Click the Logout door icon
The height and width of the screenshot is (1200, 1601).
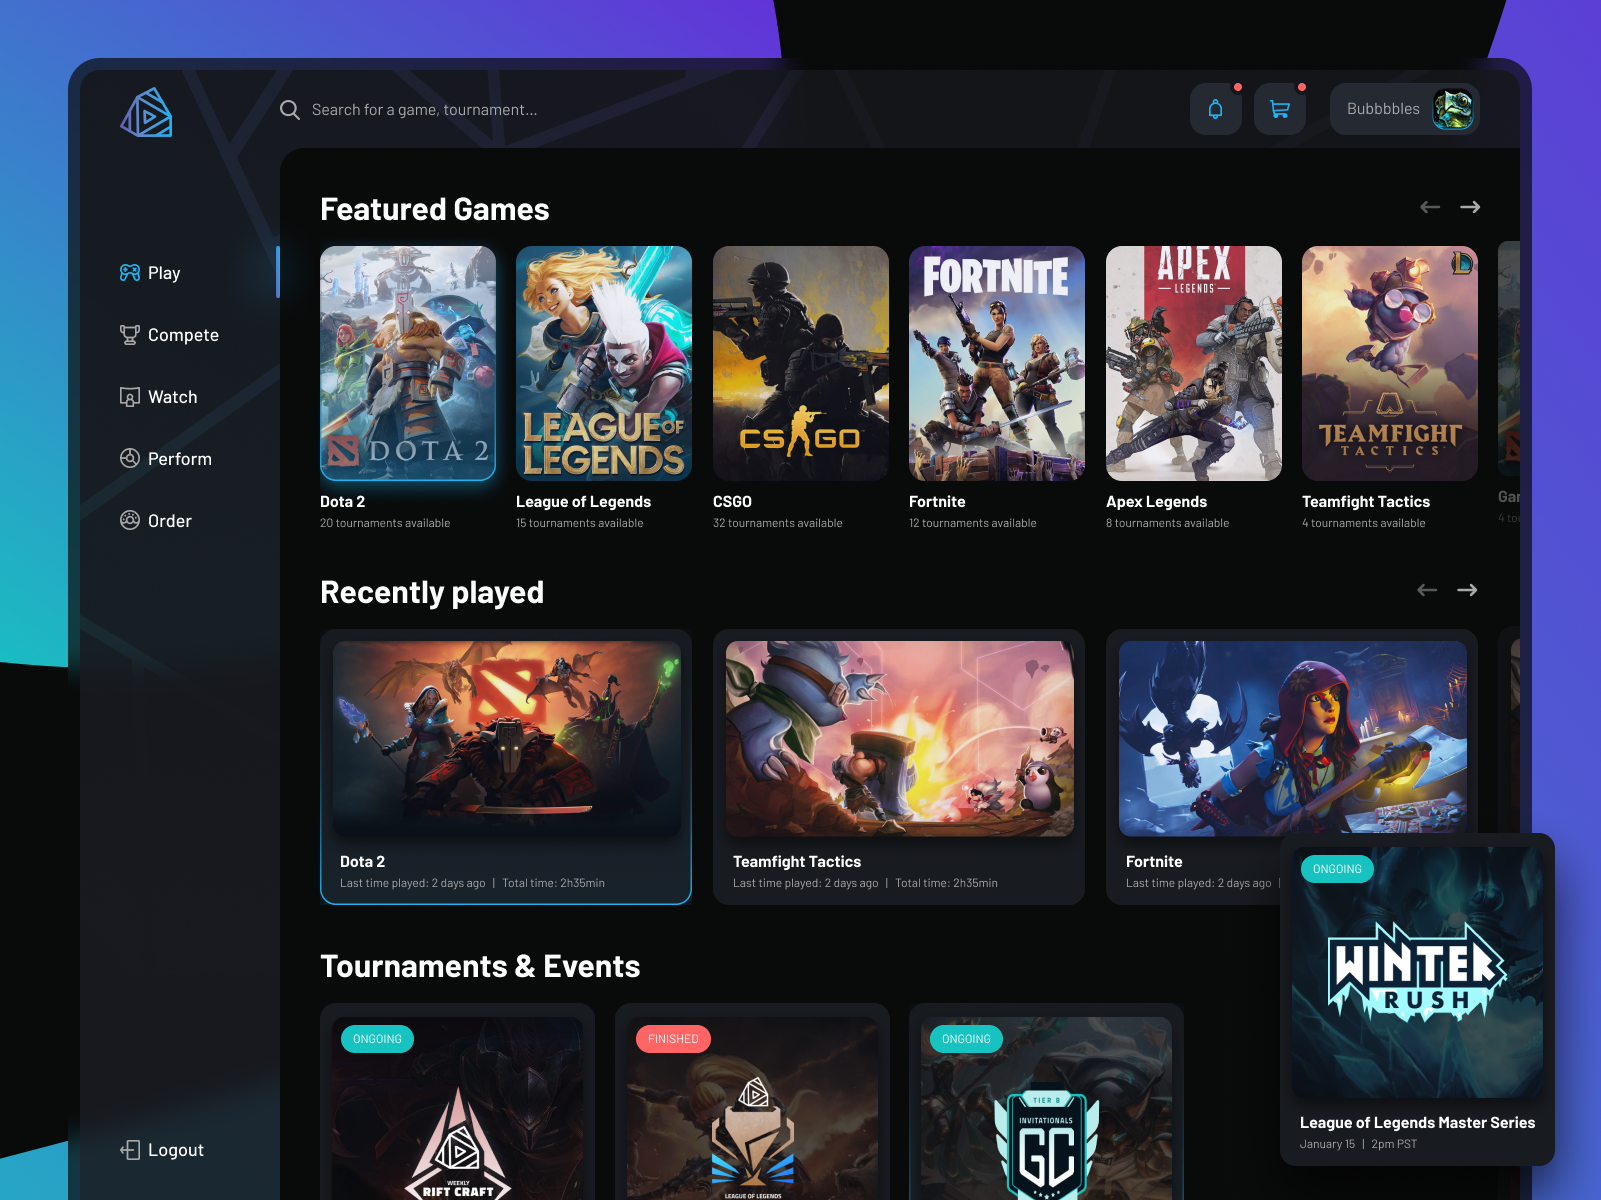130,1150
